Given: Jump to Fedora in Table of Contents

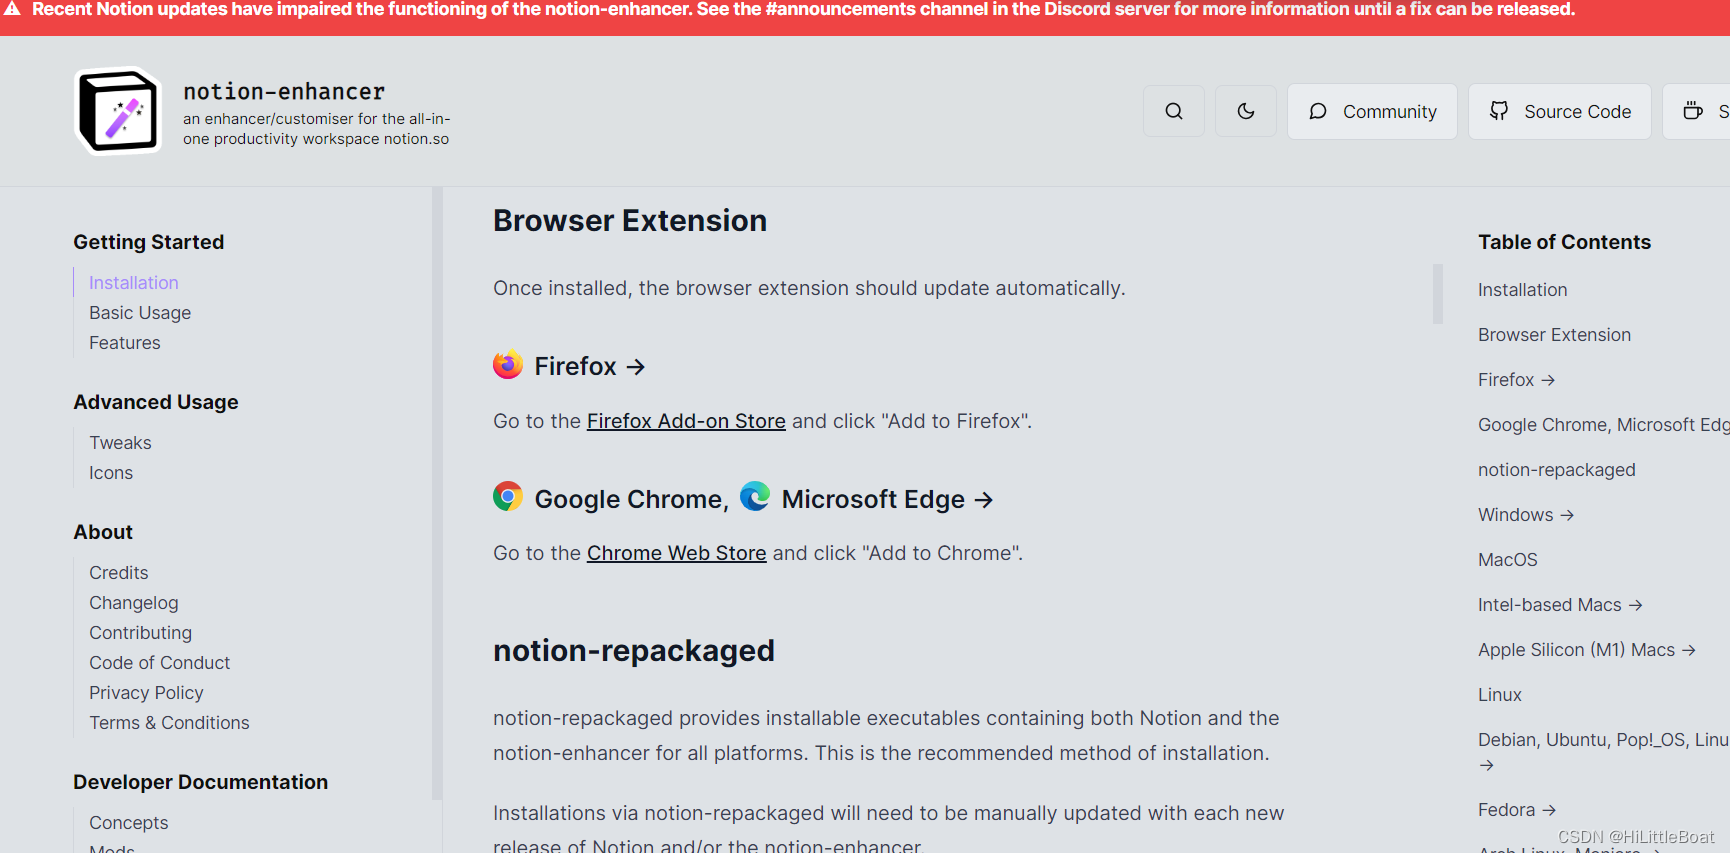Looking at the screenshot, I should [1518, 810].
